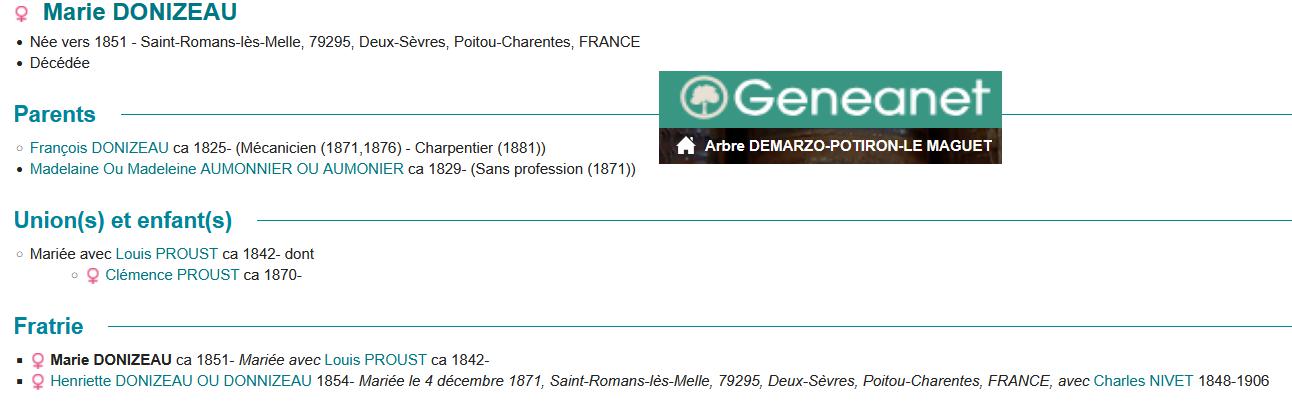The image size is (1292, 407).
Task: Click the Geneanet tree logo icon
Action: [x=705, y=97]
